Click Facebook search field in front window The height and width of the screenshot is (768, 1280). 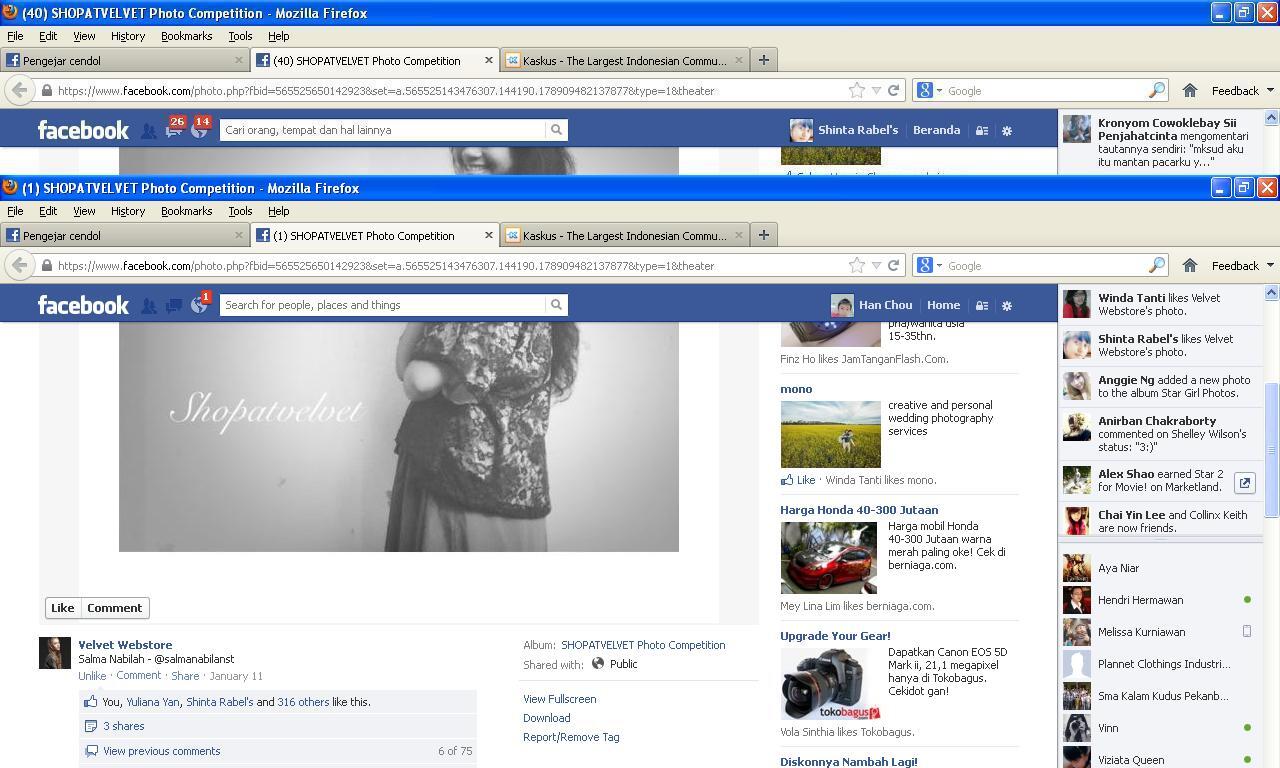tap(383, 305)
